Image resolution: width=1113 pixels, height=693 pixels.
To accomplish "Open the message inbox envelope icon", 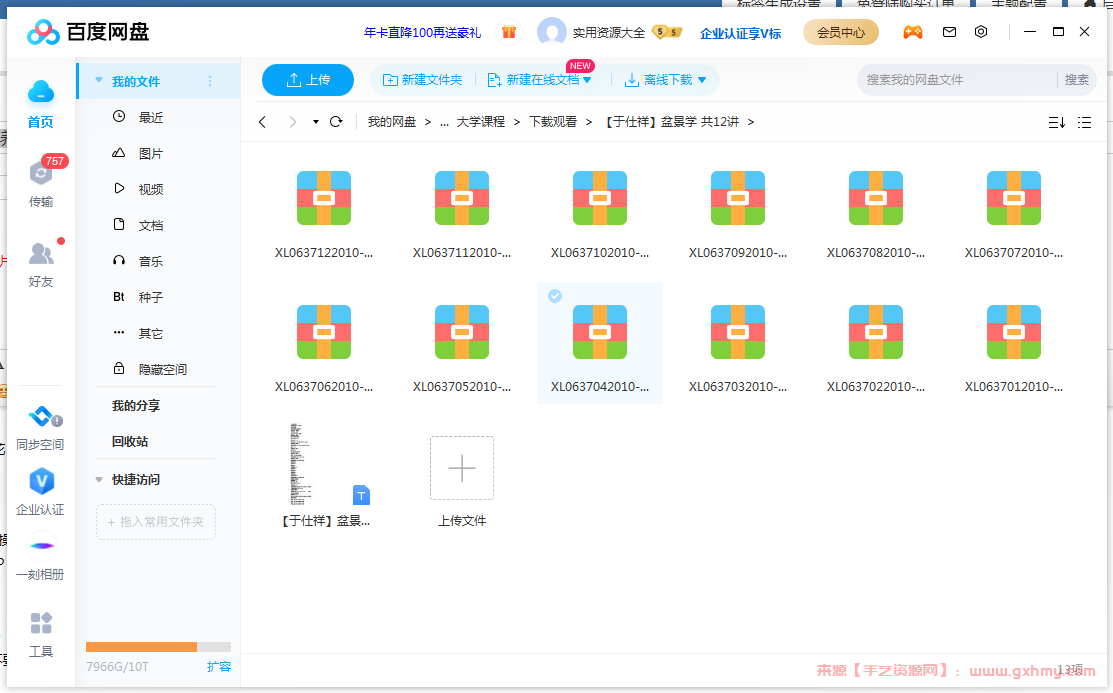I will click(949, 31).
